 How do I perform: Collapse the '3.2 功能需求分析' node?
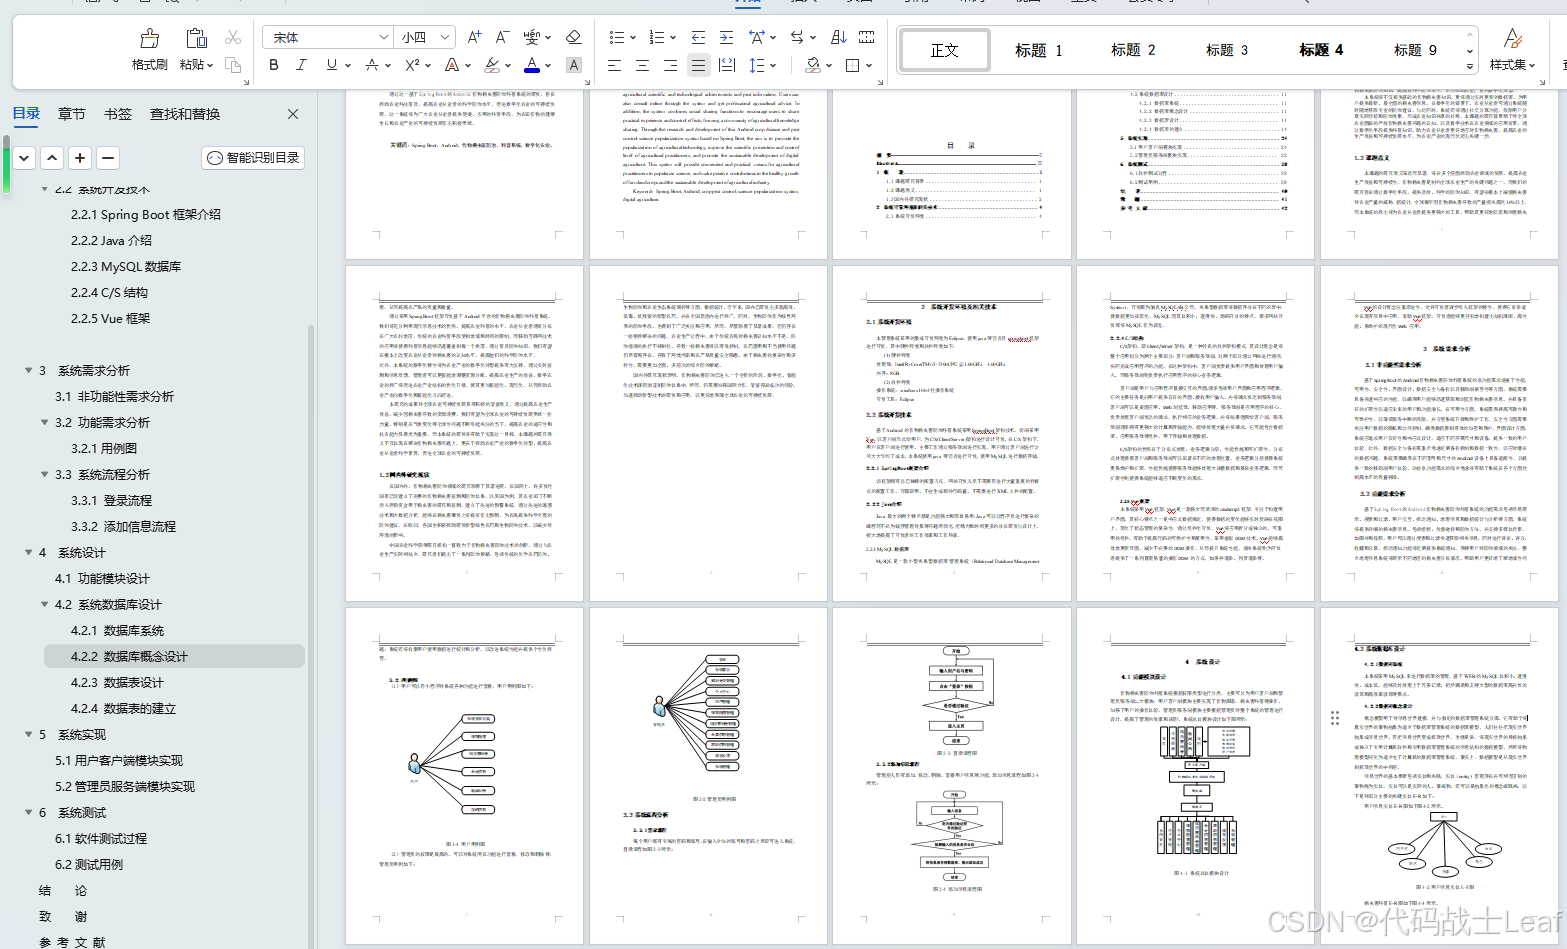[44, 422]
